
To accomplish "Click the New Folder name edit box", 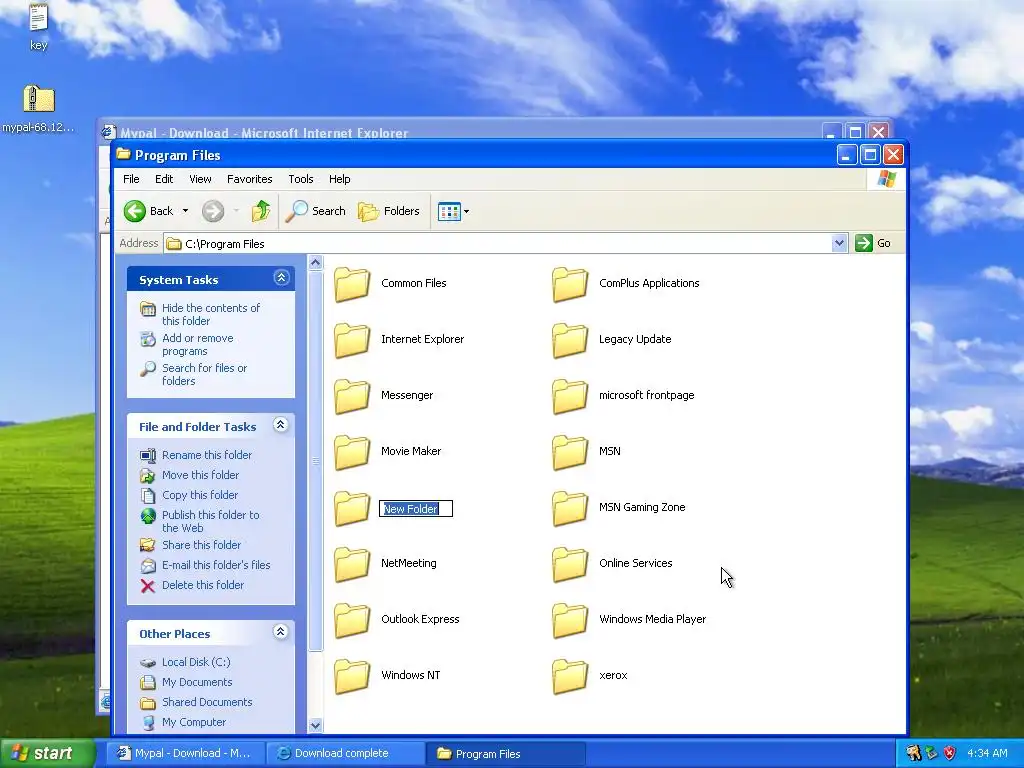I will coord(416,509).
